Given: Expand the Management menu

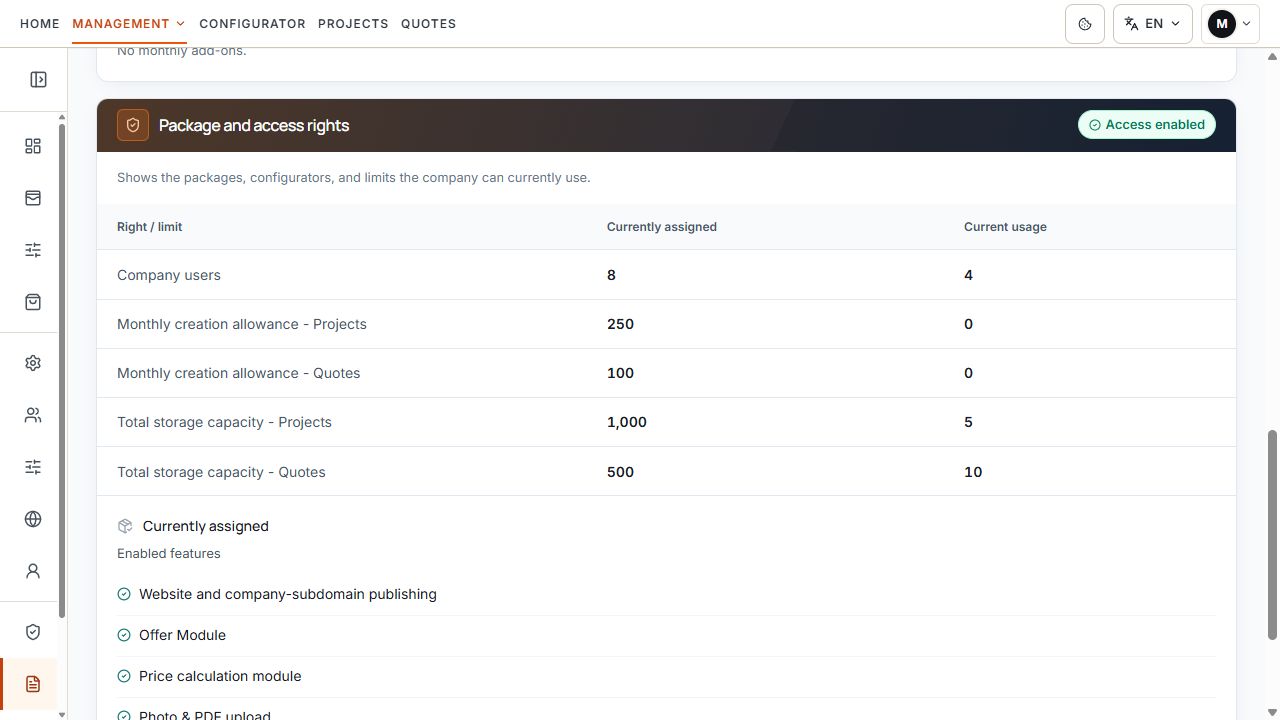Looking at the screenshot, I should (x=129, y=23).
